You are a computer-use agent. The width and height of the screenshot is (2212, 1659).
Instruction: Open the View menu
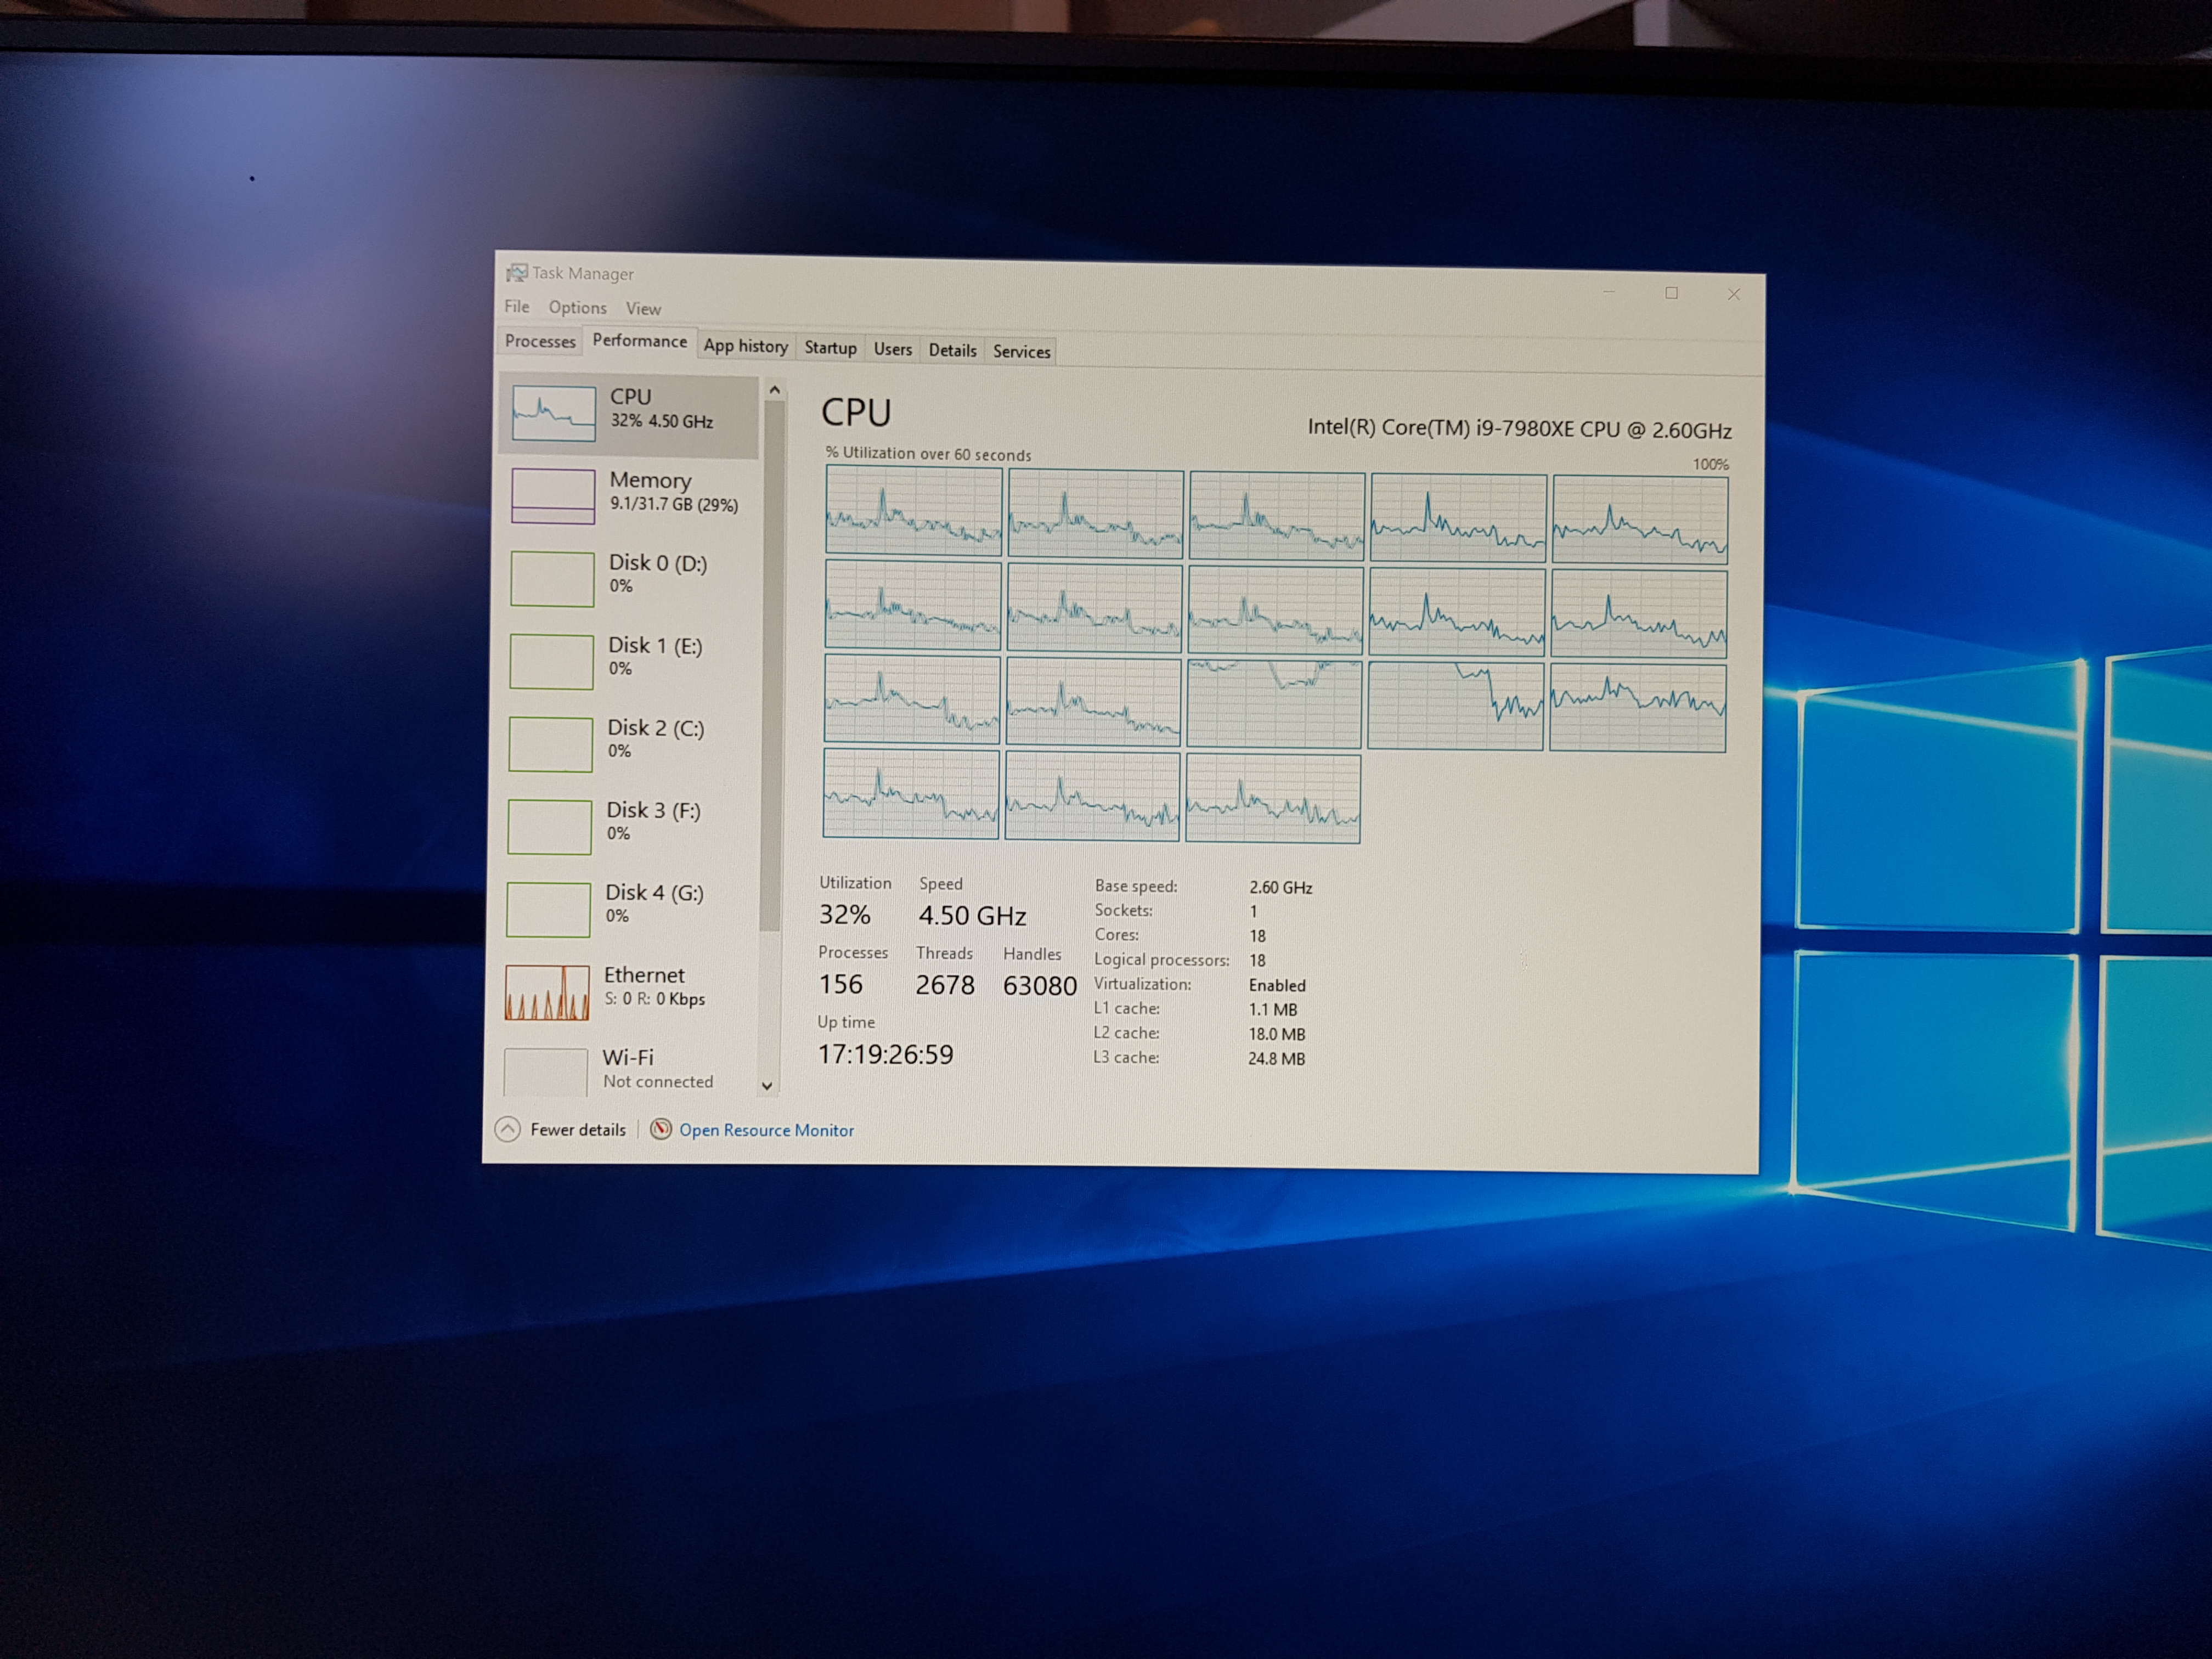[x=643, y=308]
